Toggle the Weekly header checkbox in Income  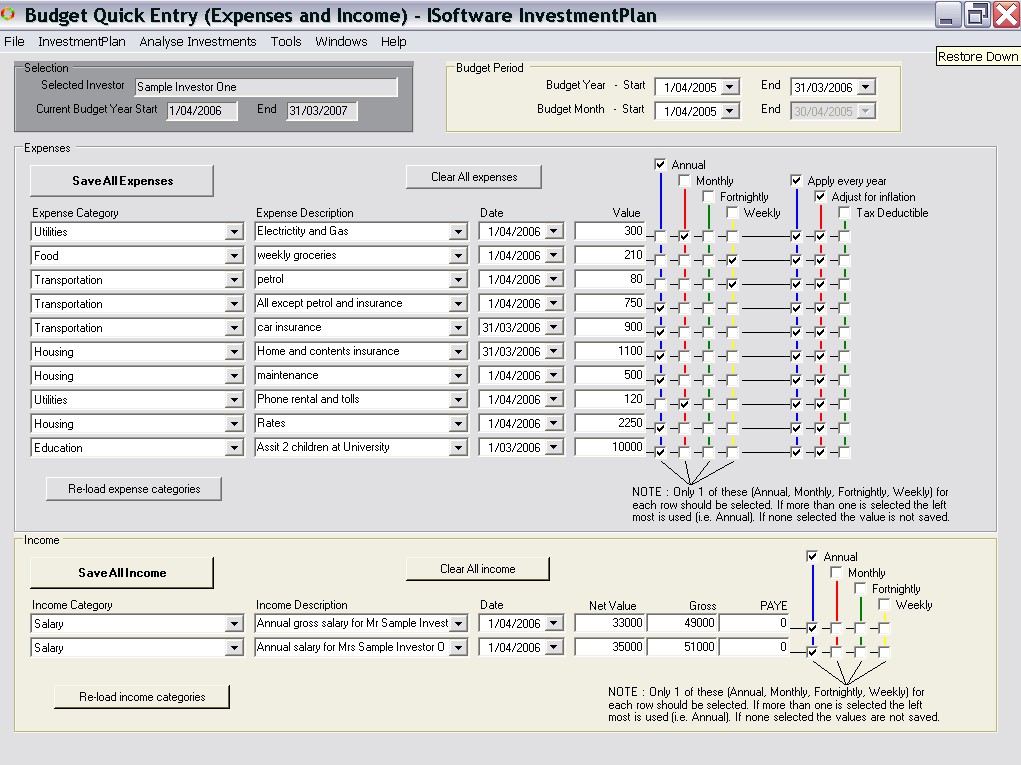pos(884,604)
